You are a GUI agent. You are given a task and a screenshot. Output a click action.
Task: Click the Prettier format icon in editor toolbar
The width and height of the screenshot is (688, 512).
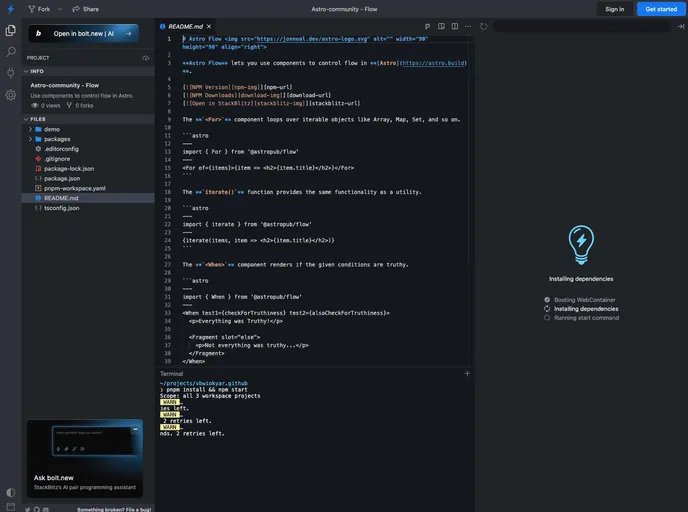pos(427,26)
